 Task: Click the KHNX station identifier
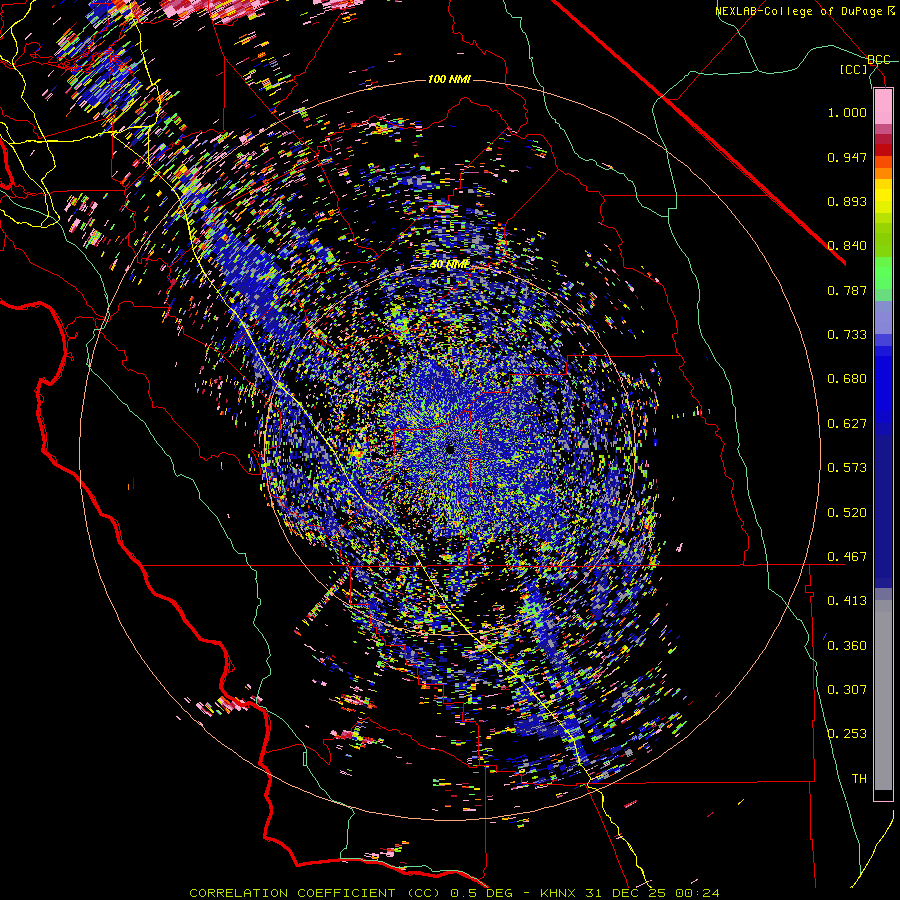click(559, 893)
